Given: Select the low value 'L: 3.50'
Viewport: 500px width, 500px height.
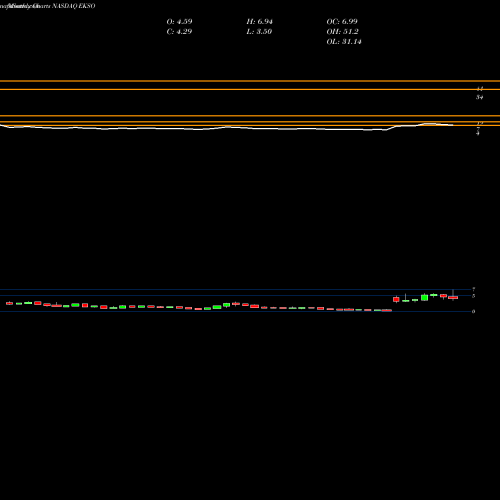Looking at the screenshot, I should (259, 32).
